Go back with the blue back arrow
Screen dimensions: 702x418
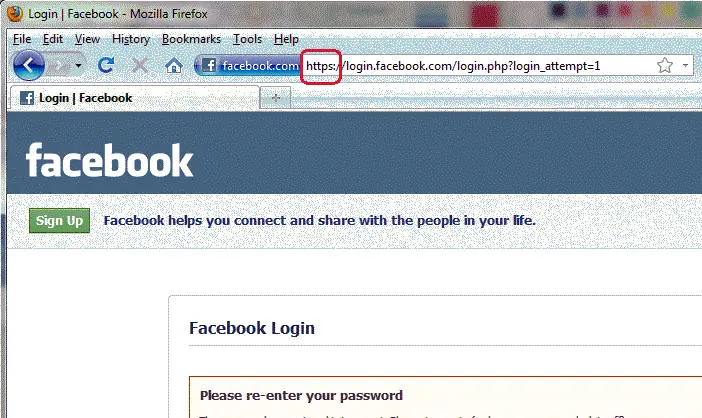point(29,65)
